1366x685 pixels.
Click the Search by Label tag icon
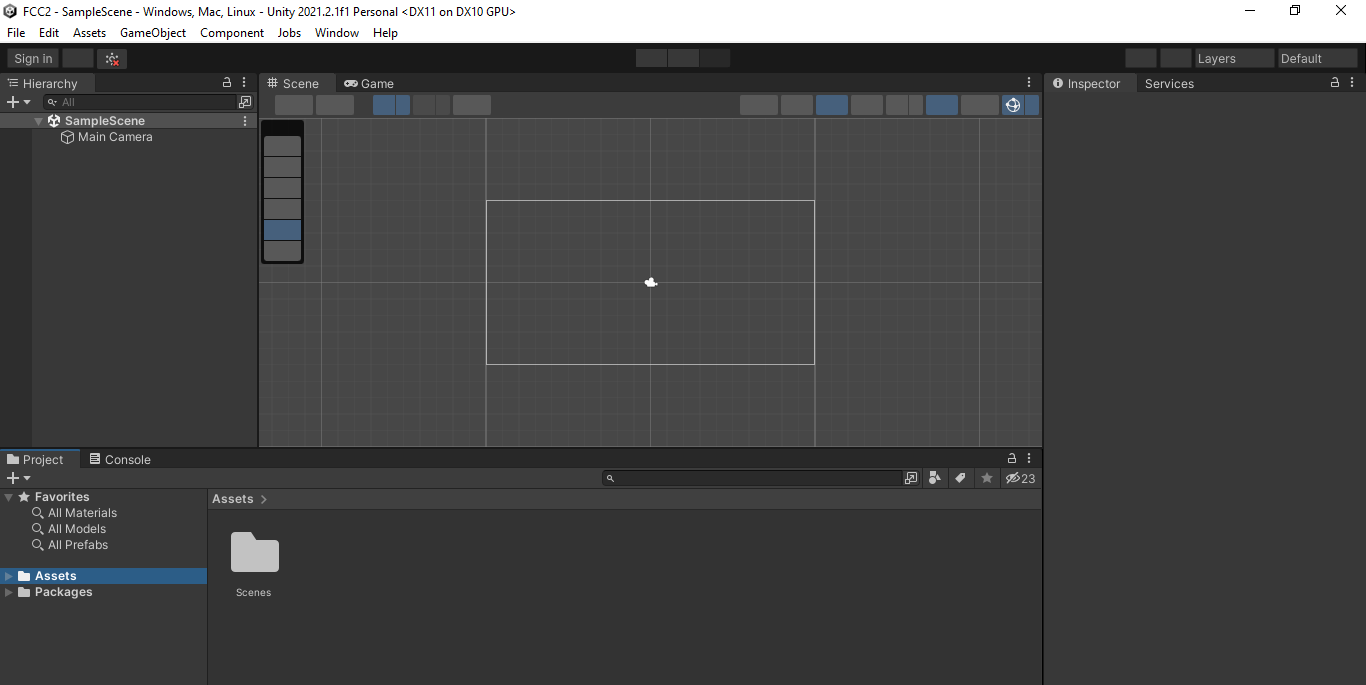[960, 478]
